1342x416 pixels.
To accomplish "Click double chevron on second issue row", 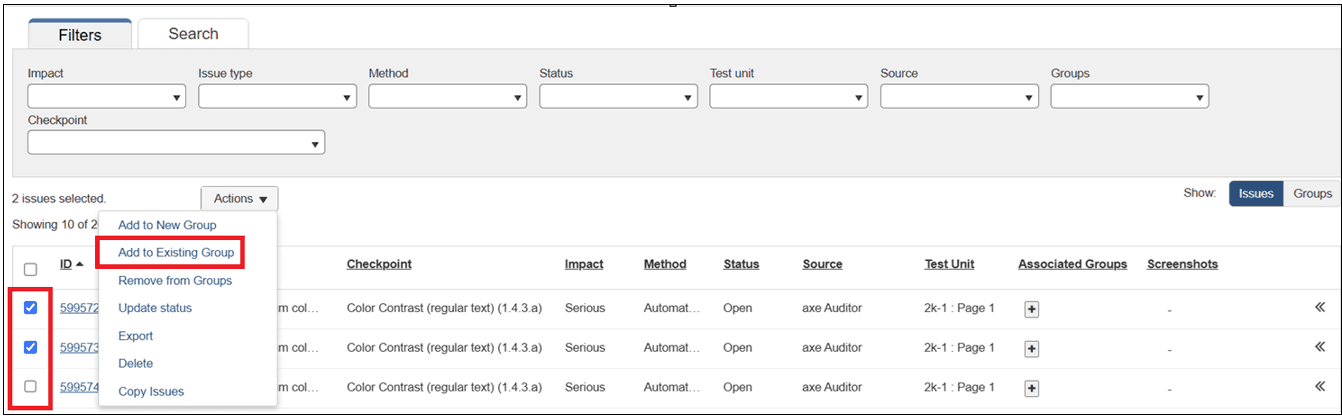I will tap(1320, 348).
